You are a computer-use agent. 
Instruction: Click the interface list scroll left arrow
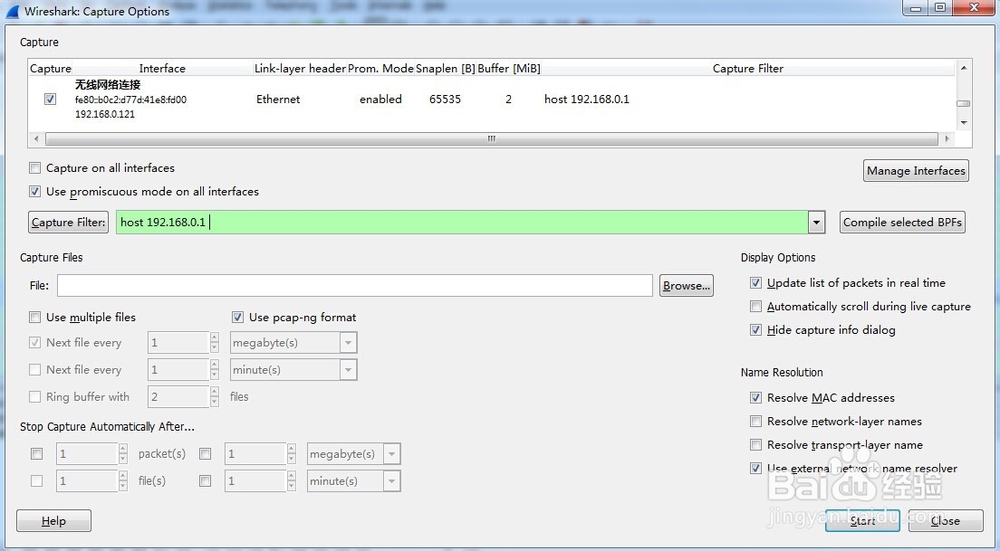[x=36, y=138]
